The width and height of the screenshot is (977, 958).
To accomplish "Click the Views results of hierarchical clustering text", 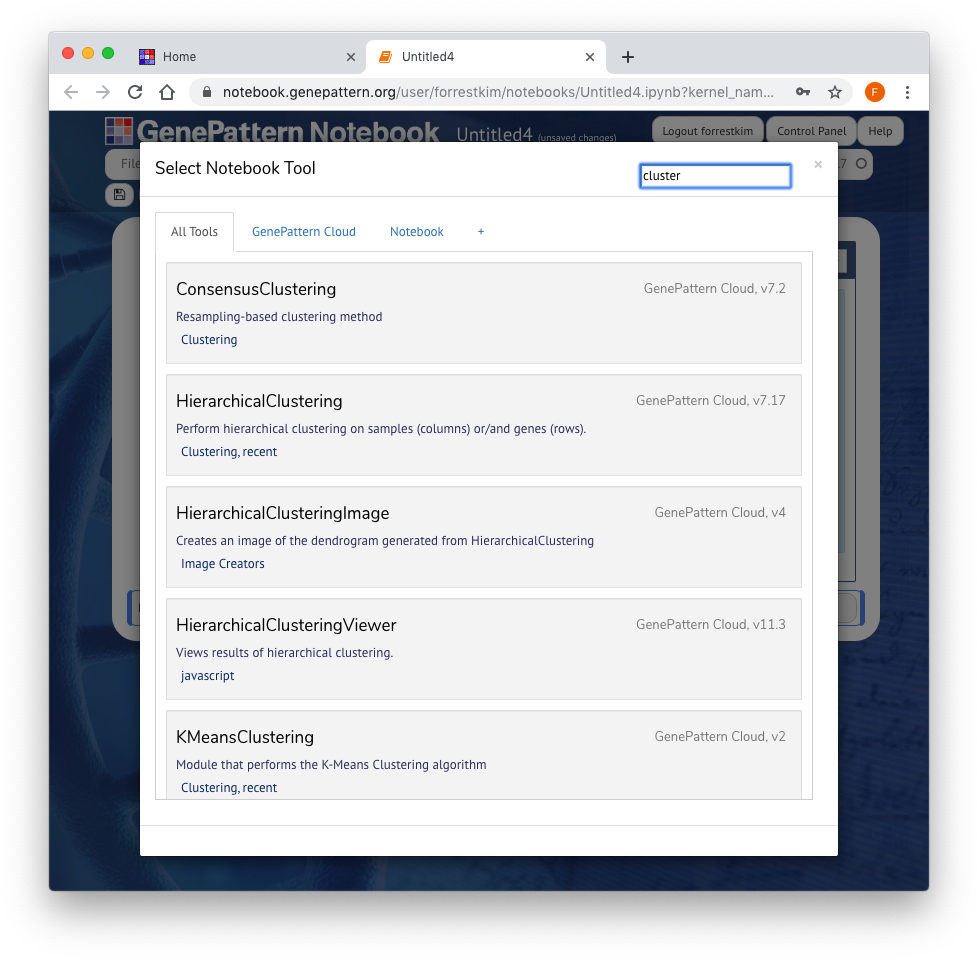I will tap(284, 652).
